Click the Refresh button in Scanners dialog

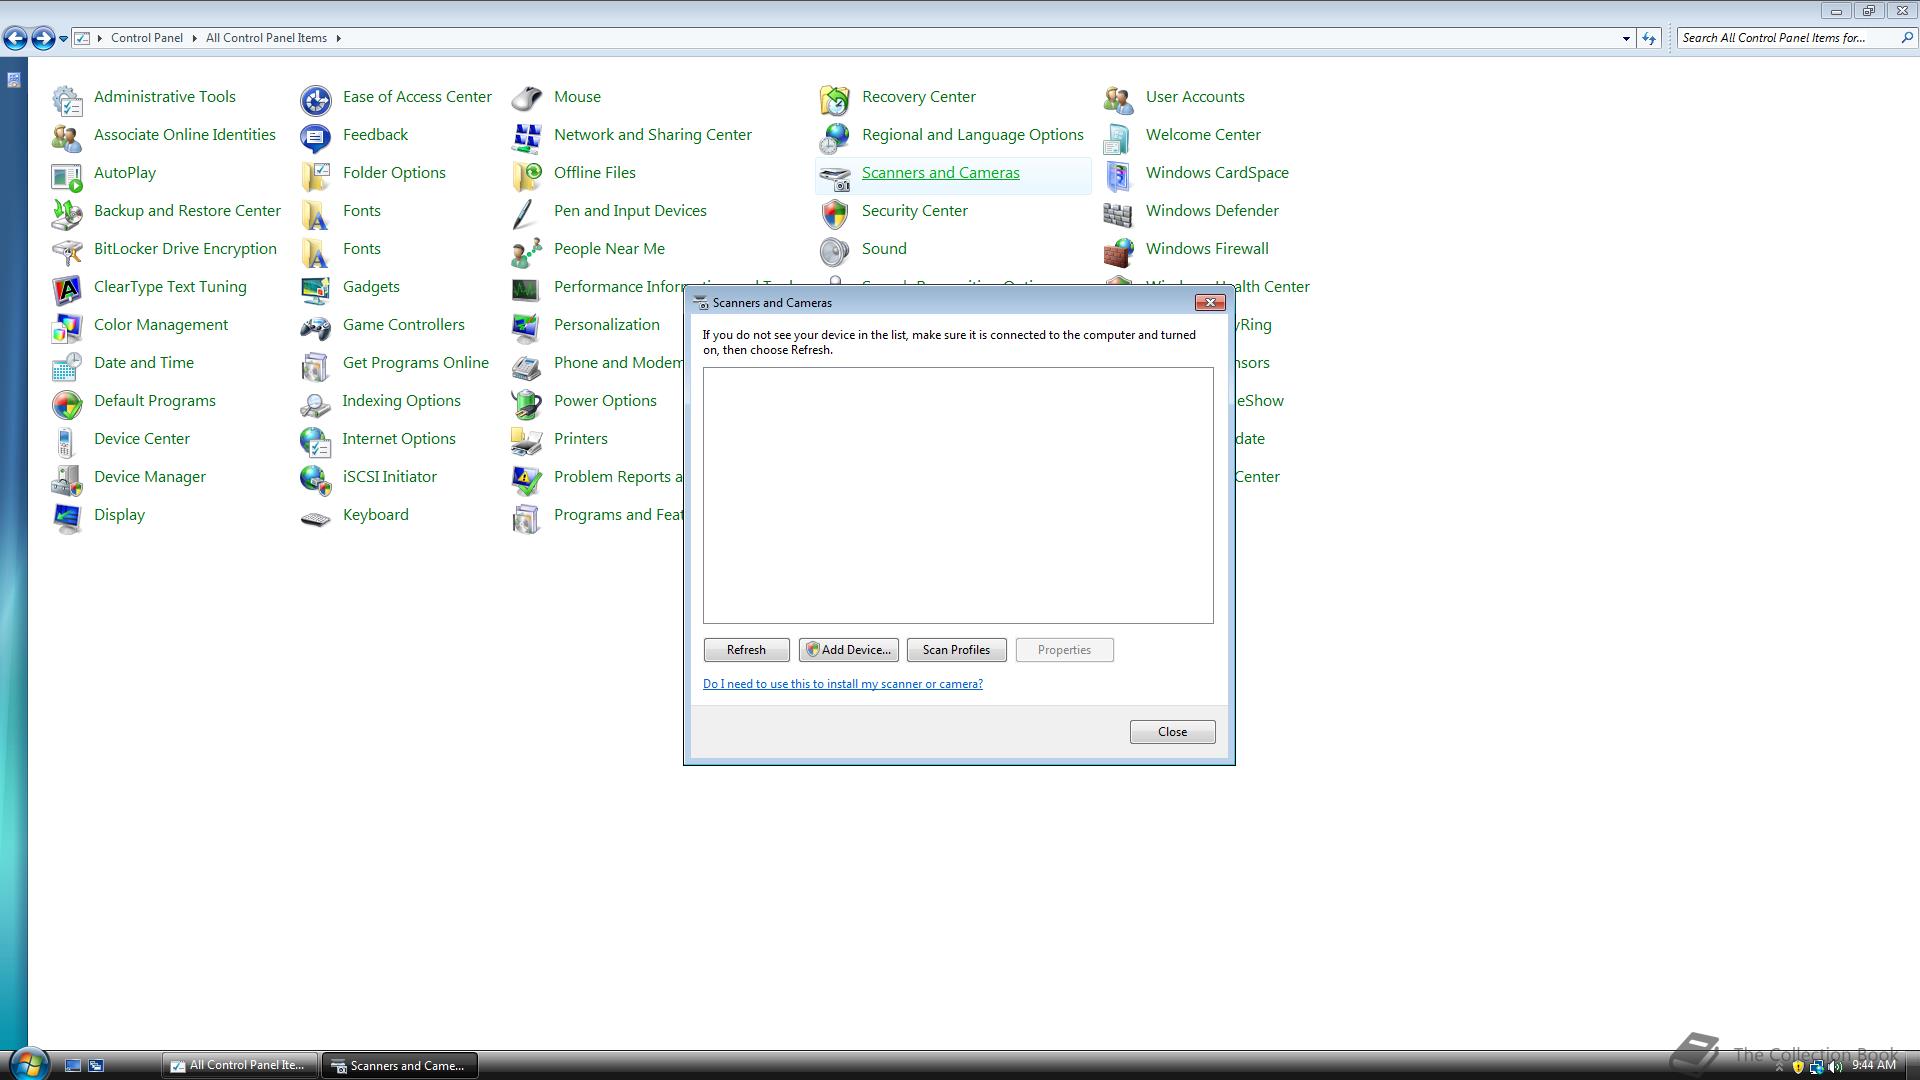point(746,650)
